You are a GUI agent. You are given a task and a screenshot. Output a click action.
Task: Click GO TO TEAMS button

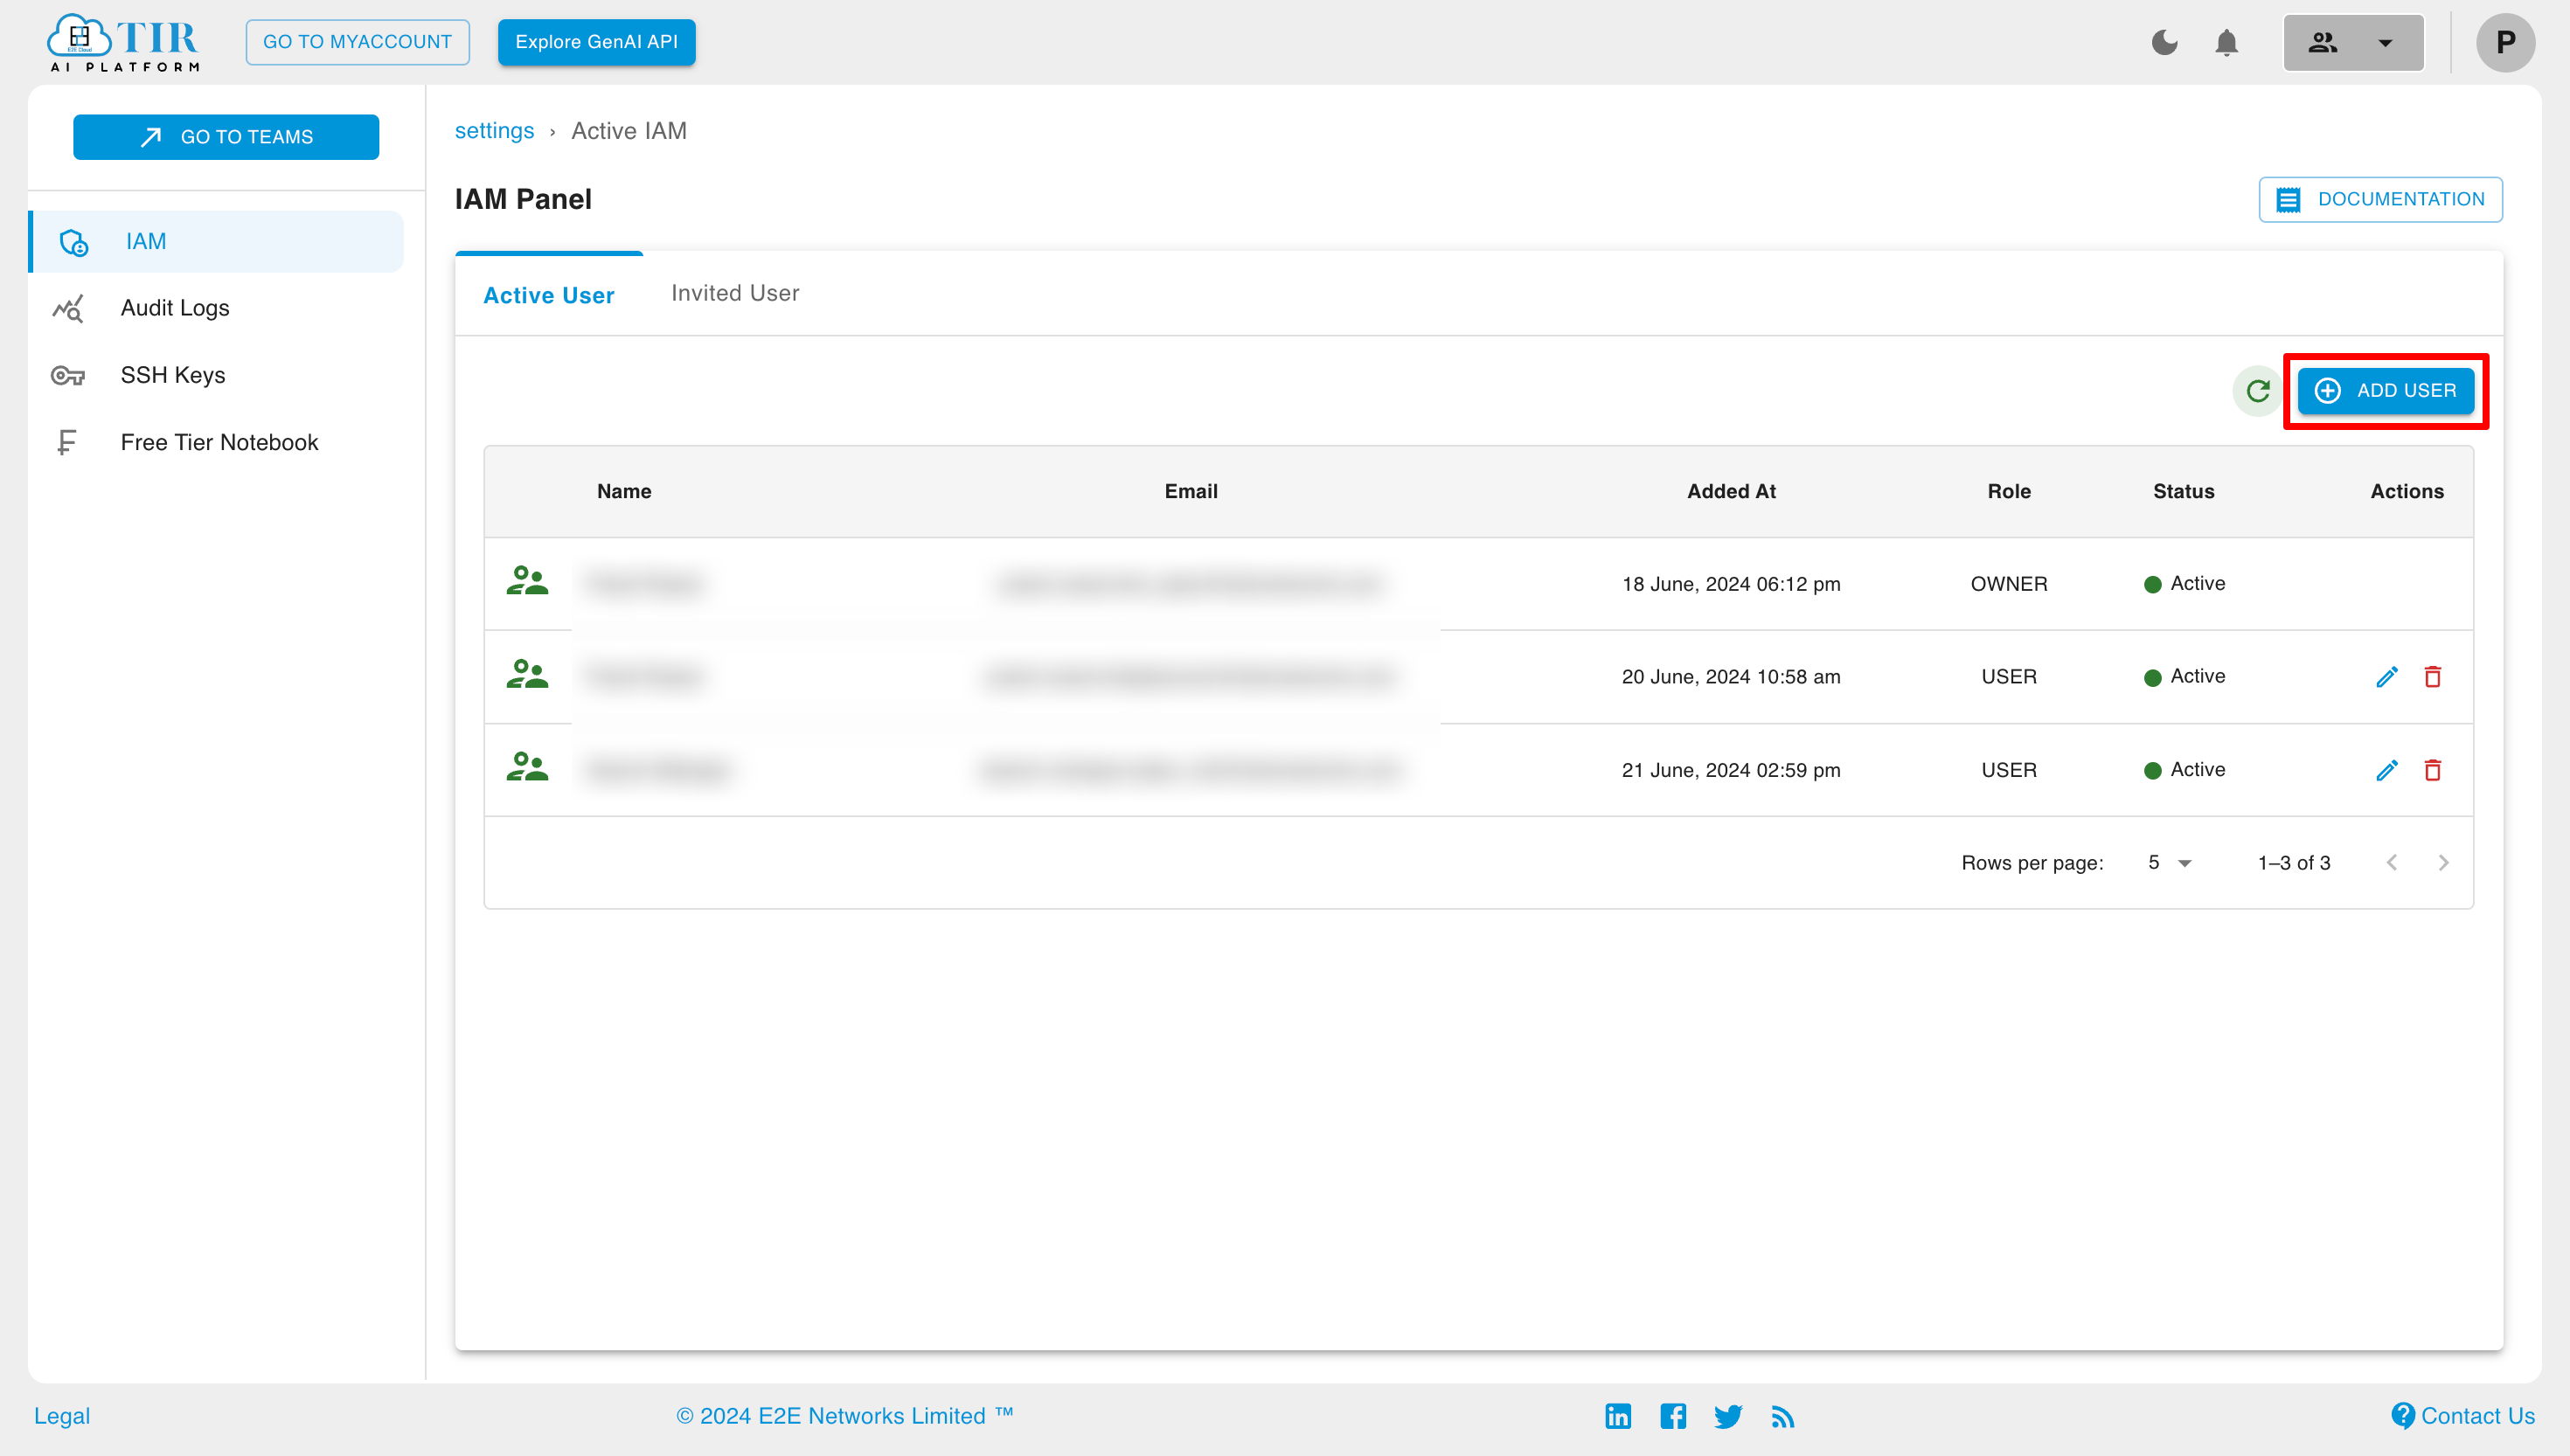[x=226, y=137]
